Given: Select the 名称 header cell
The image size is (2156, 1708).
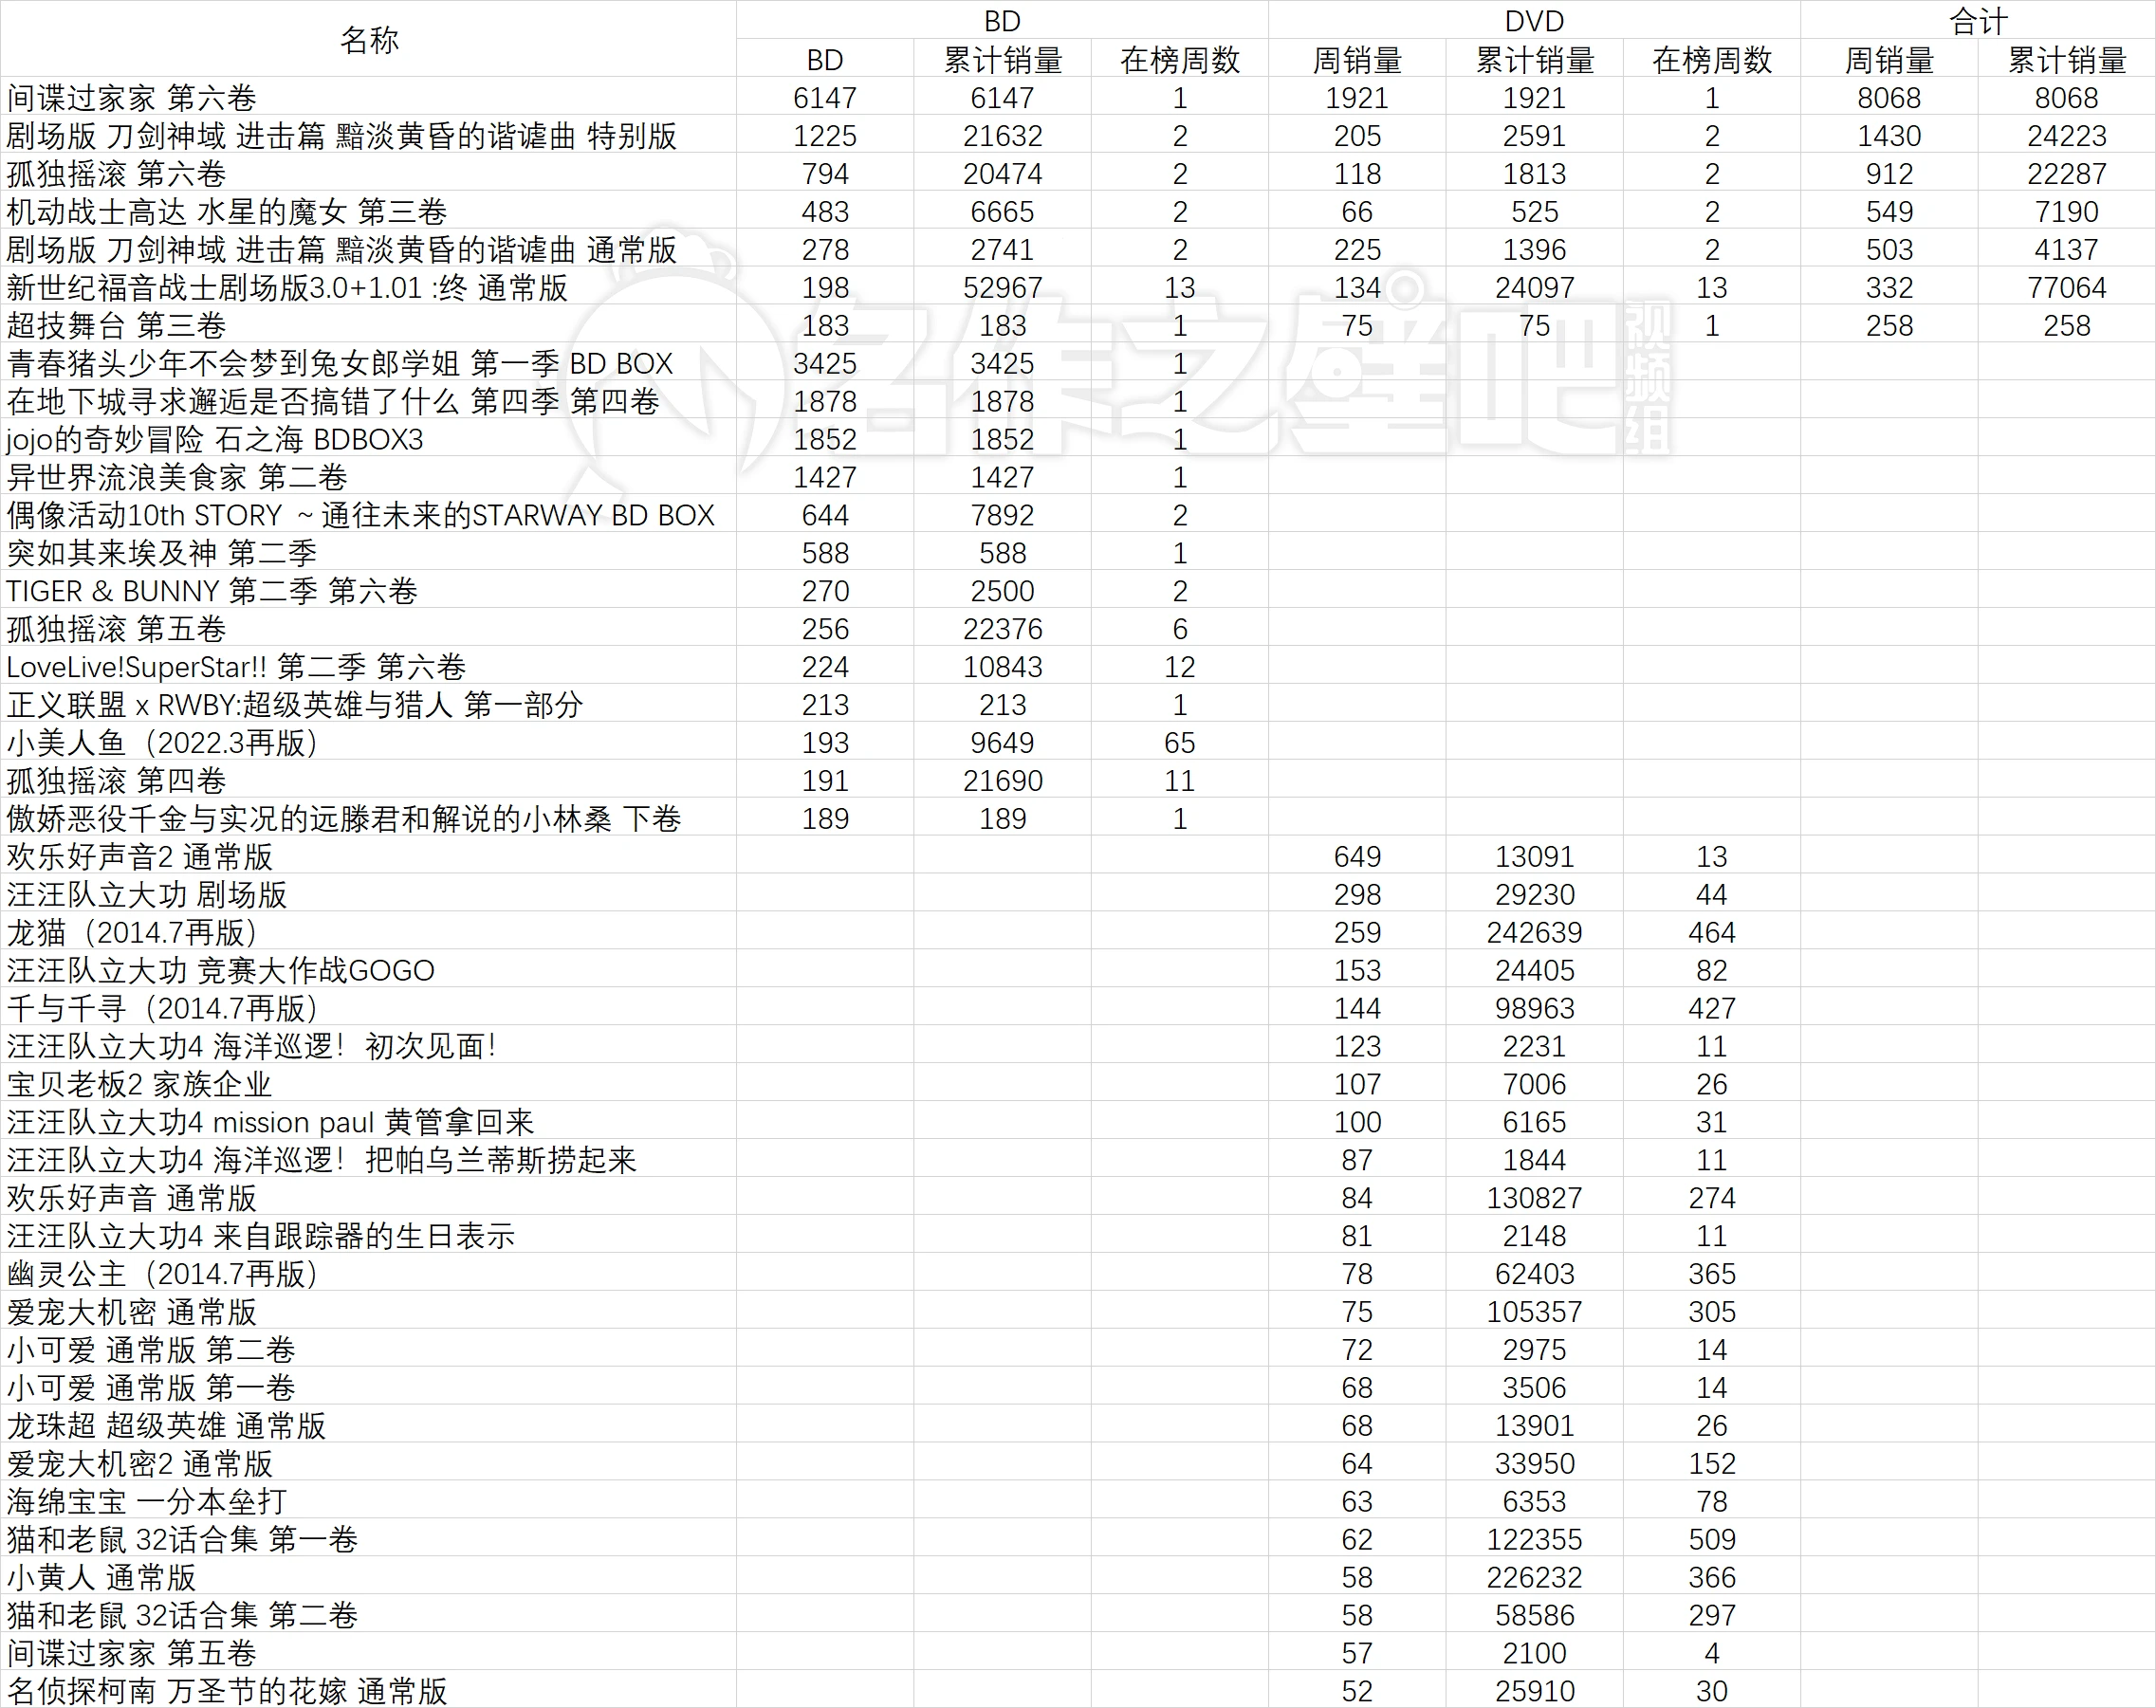Looking at the screenshot, I should pos(368,40).
